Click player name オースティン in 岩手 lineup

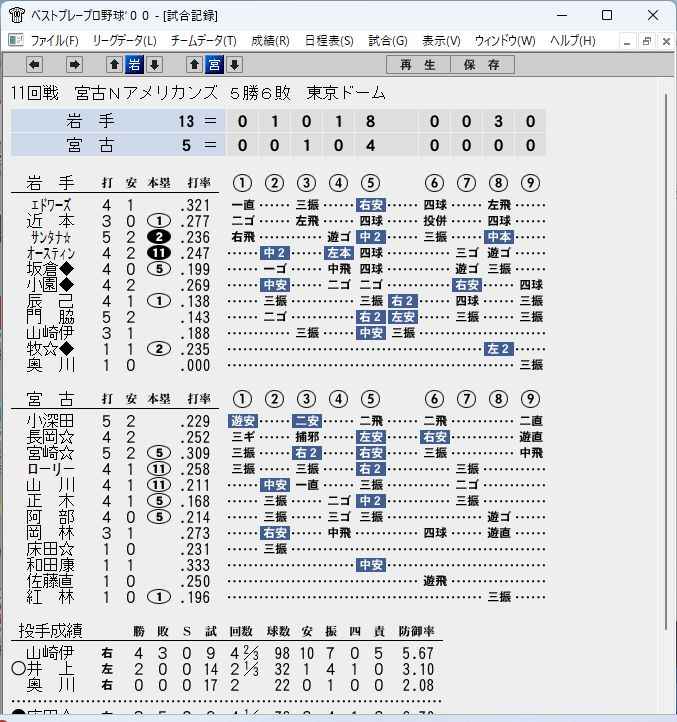(x=51, y=253)
